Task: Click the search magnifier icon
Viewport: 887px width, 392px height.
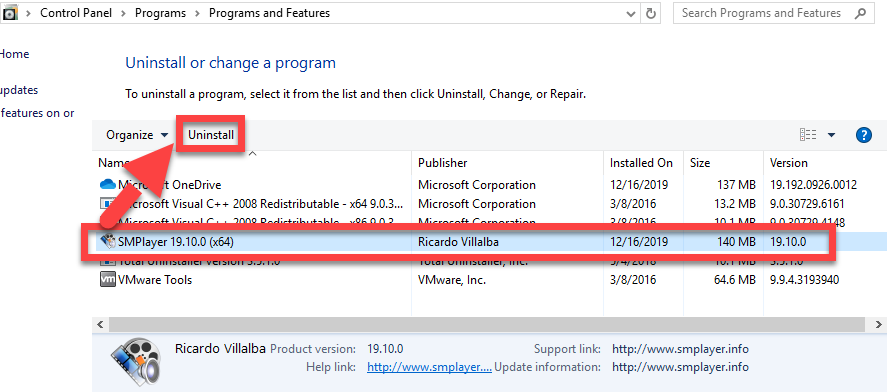Action: [860, 13]
